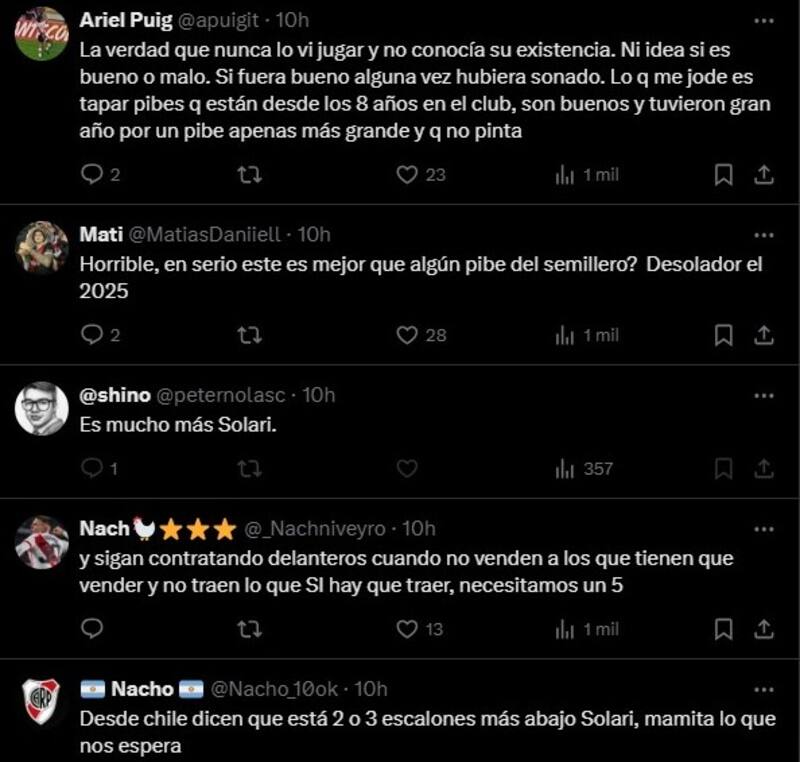
Task: Open more options on Nacho's tweet
Action: pos(763,689)
